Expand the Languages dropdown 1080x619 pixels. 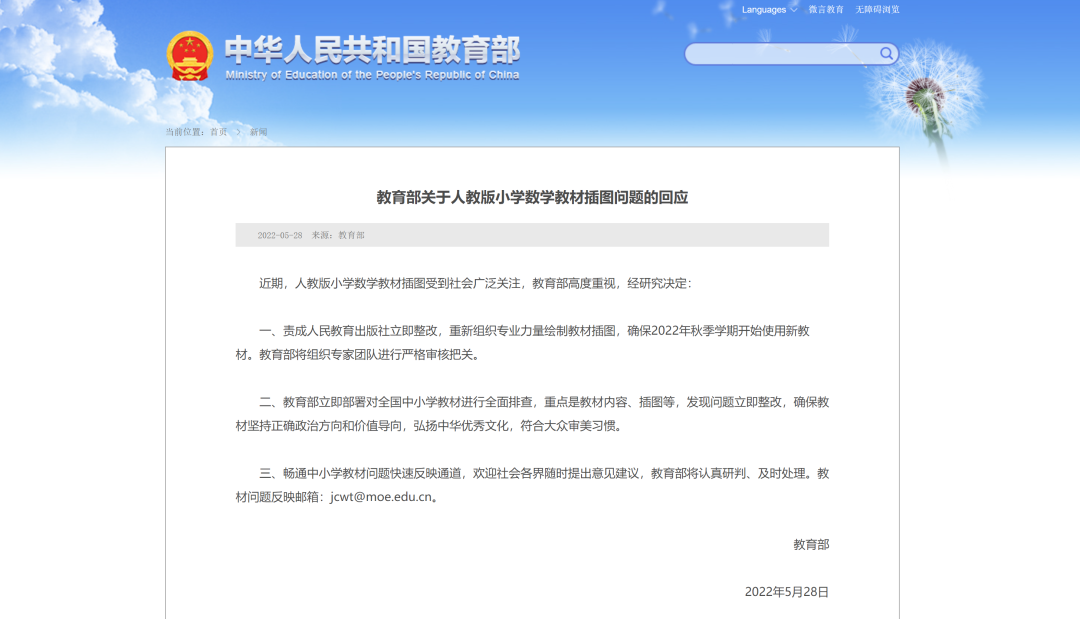[x=769, y=10]
